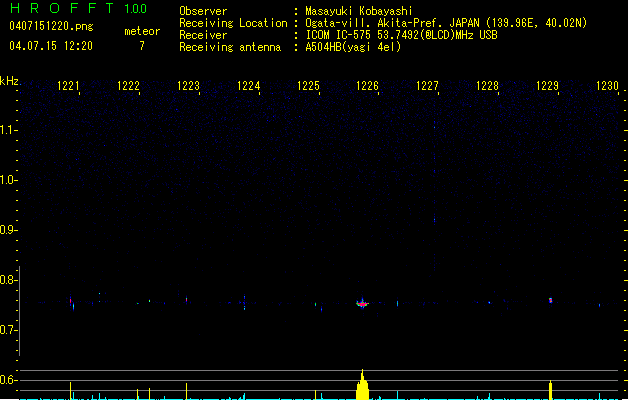Click the 1.0 kHz frequency label
This screenshot has width=629, height=400.
[8, 180]
